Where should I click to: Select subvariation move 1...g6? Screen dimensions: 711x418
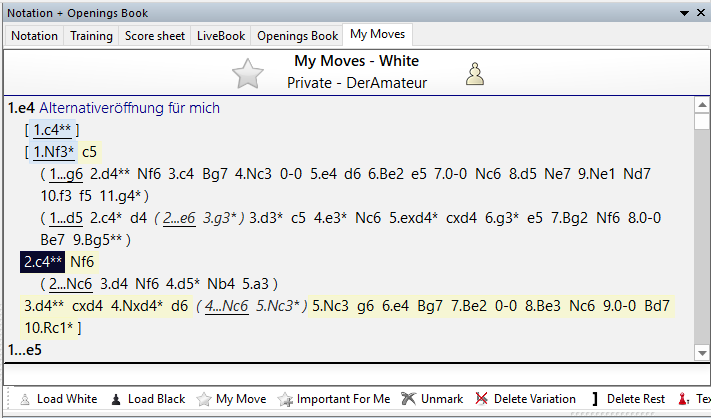coord(66,174)
